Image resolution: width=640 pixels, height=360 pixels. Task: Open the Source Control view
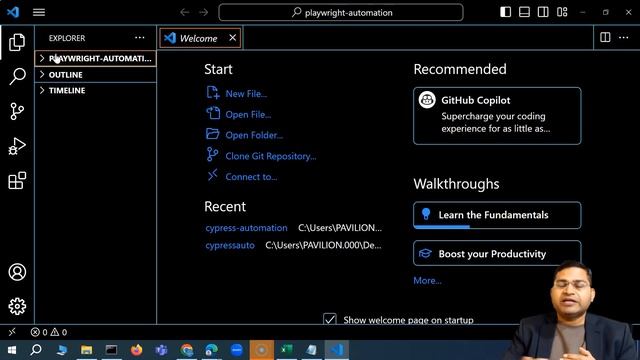click(17, 111)
